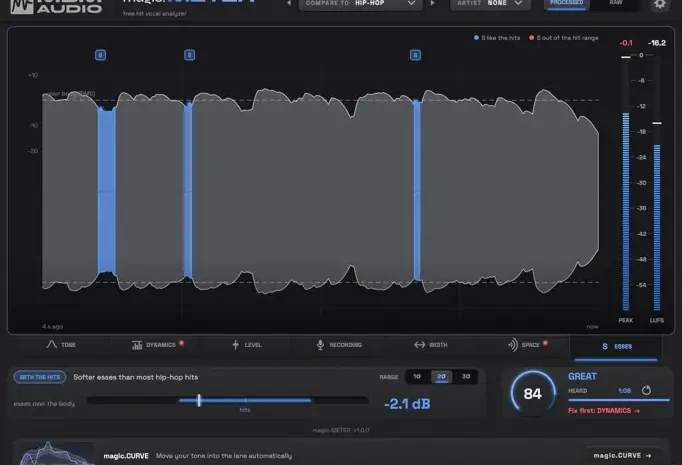Screen dimensions: 682x465
Task: Click the 1:08 heard time value
Action: [x=624, y=391]
